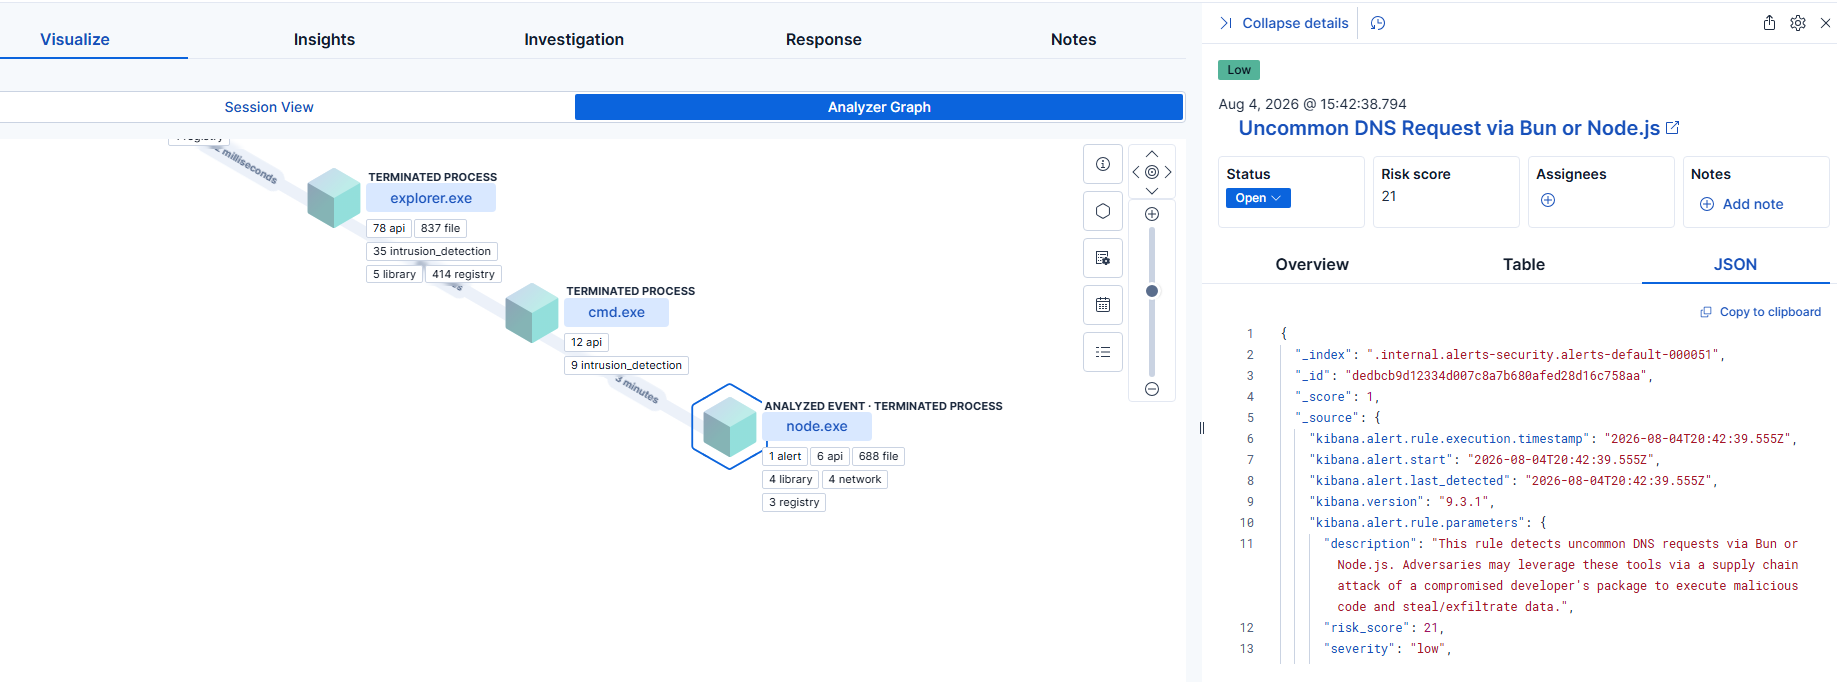The width and height of the screenshot is (1837, 682).
Task: Click the 4 library pill
Action: pos(790,479)
